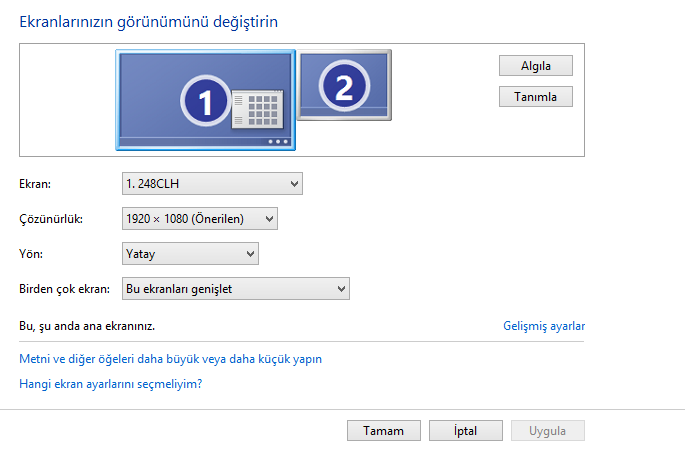This screenshot has height=459, width=685.
Task: Click the heading 'Ekranlarınızın görünümünü değiştirin'
Action: [149, 22]
